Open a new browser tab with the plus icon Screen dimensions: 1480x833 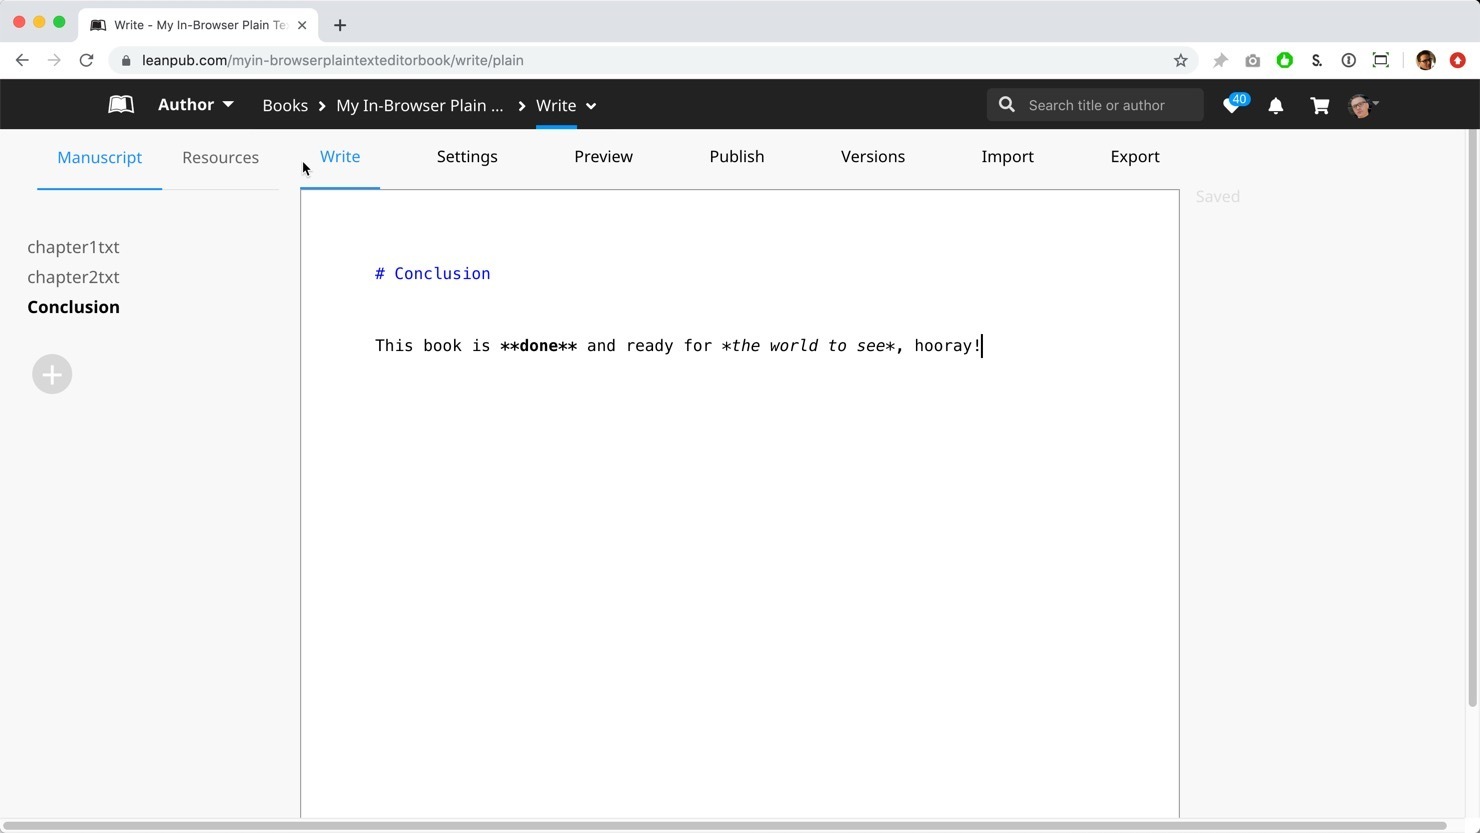pos(340,25)
